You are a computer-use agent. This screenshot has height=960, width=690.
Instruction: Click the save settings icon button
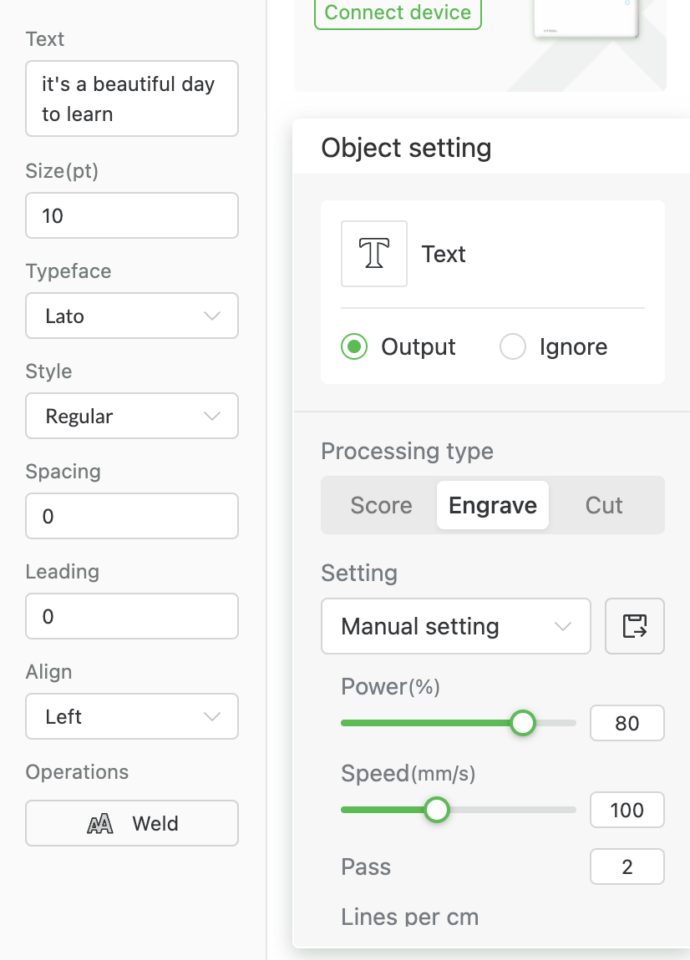coord(635,627)
